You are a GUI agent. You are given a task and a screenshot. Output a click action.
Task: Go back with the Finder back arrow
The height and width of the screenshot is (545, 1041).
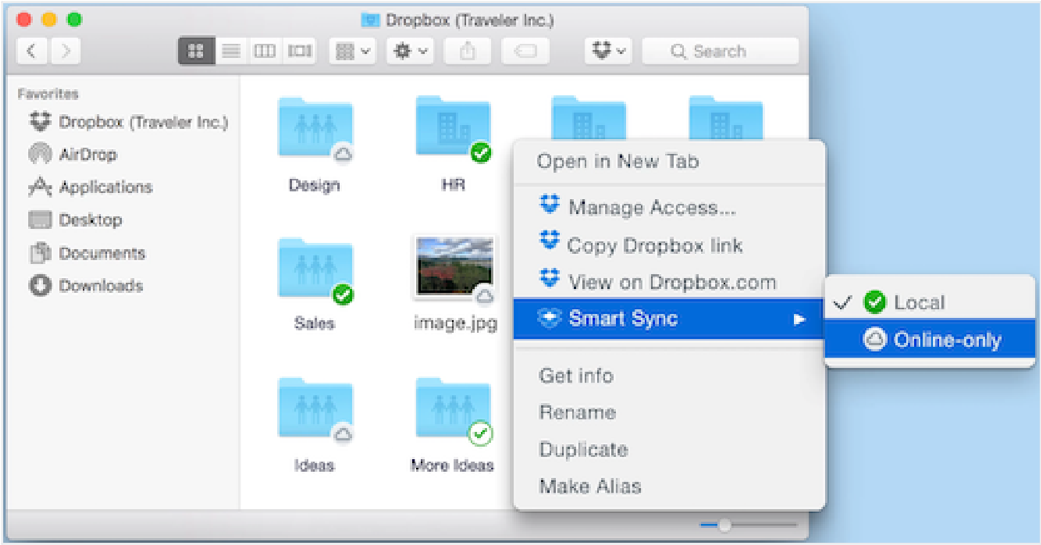click(x=31, y=51)
